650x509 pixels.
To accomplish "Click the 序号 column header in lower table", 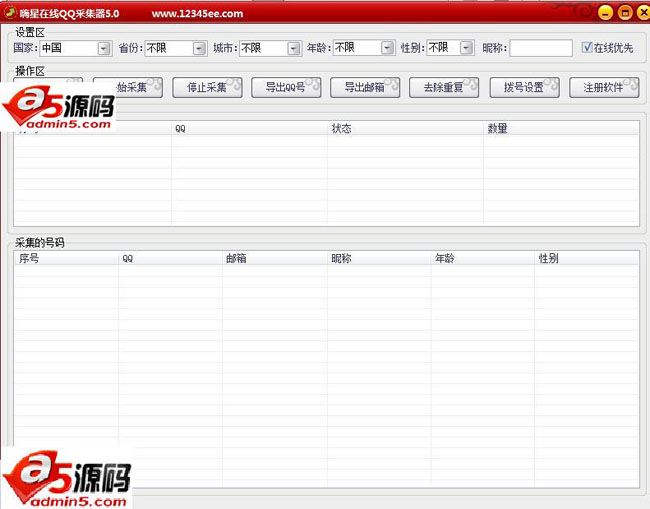I will pyautogui.click(x=66, y=258).
